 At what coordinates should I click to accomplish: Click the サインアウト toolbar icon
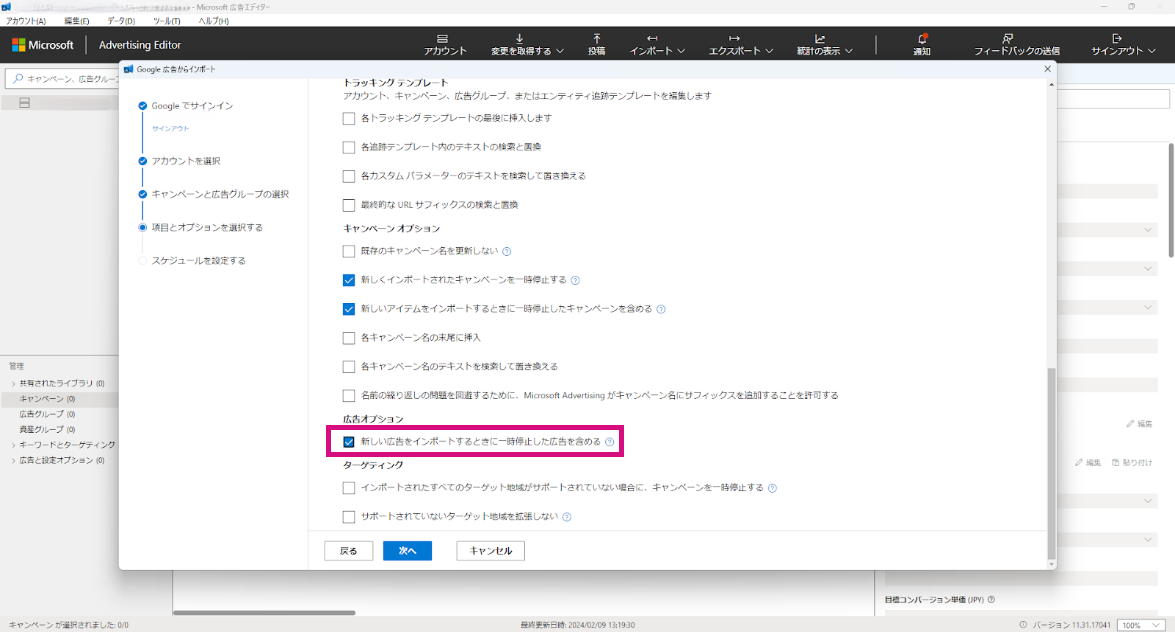click(x=1117, y=38)
